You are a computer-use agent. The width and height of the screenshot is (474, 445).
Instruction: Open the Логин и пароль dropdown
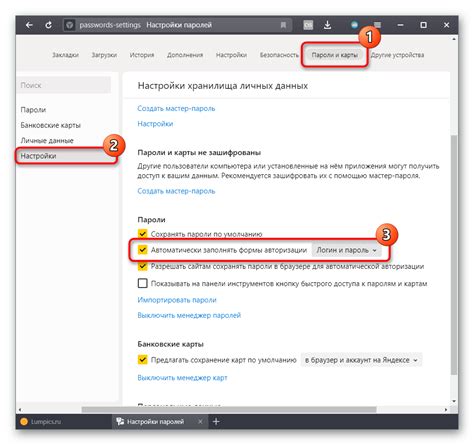(346, 250)
